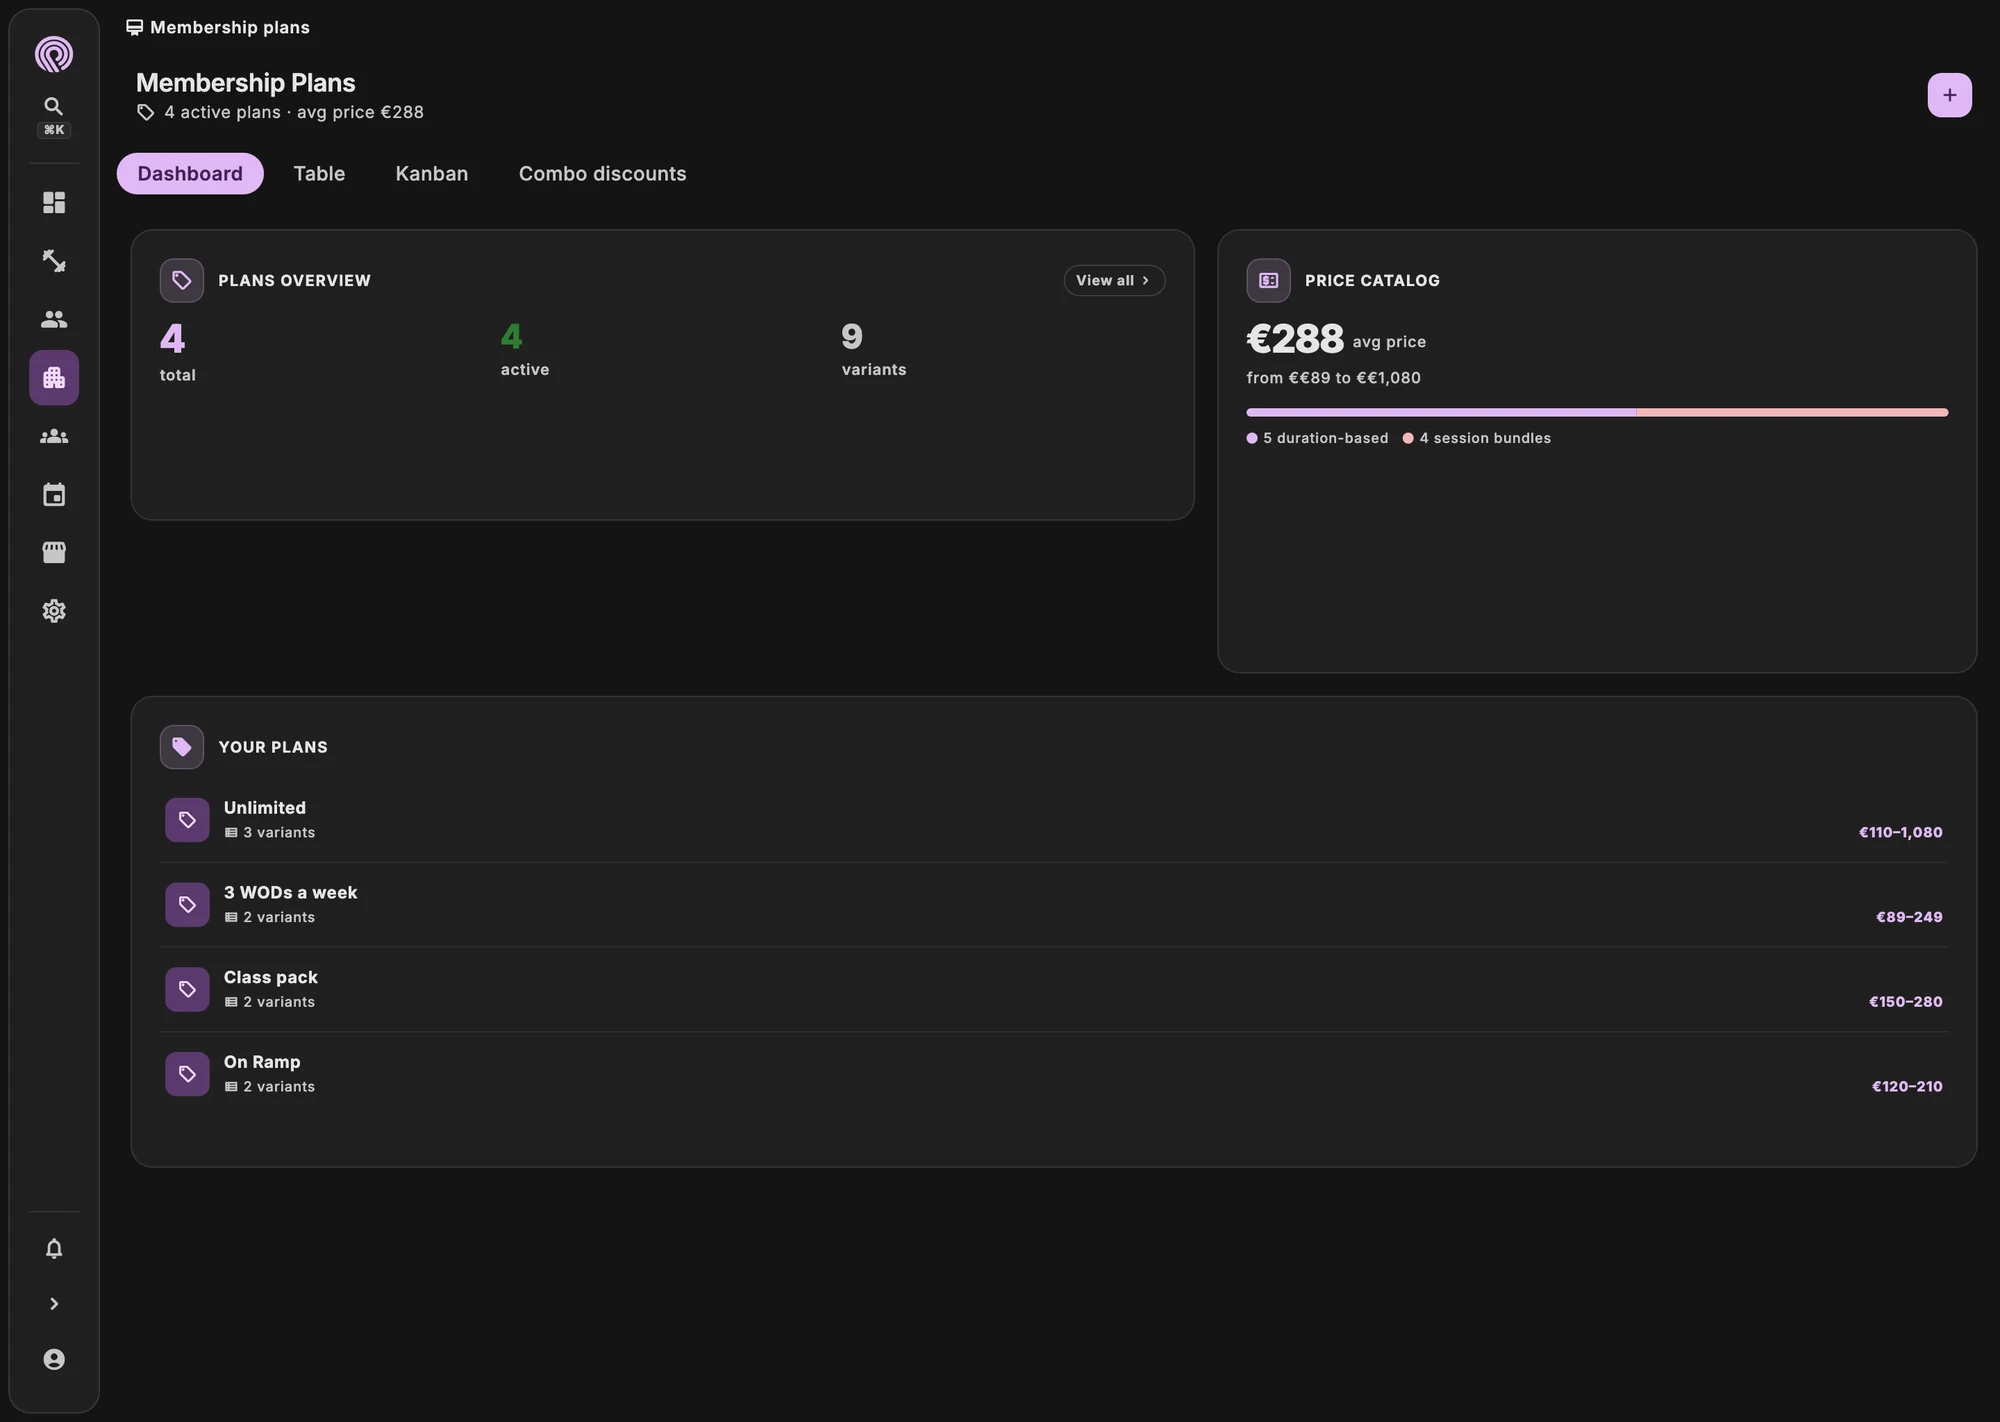This screenshot has width=2000, height=1422.
Task: Click the pink session bundles bar segment
Action: [x=1792, y=412]
